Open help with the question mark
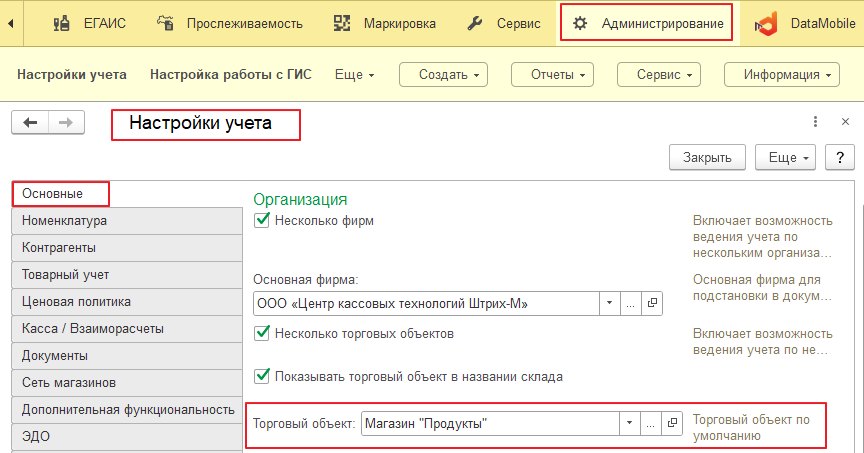 pos(840,158)
